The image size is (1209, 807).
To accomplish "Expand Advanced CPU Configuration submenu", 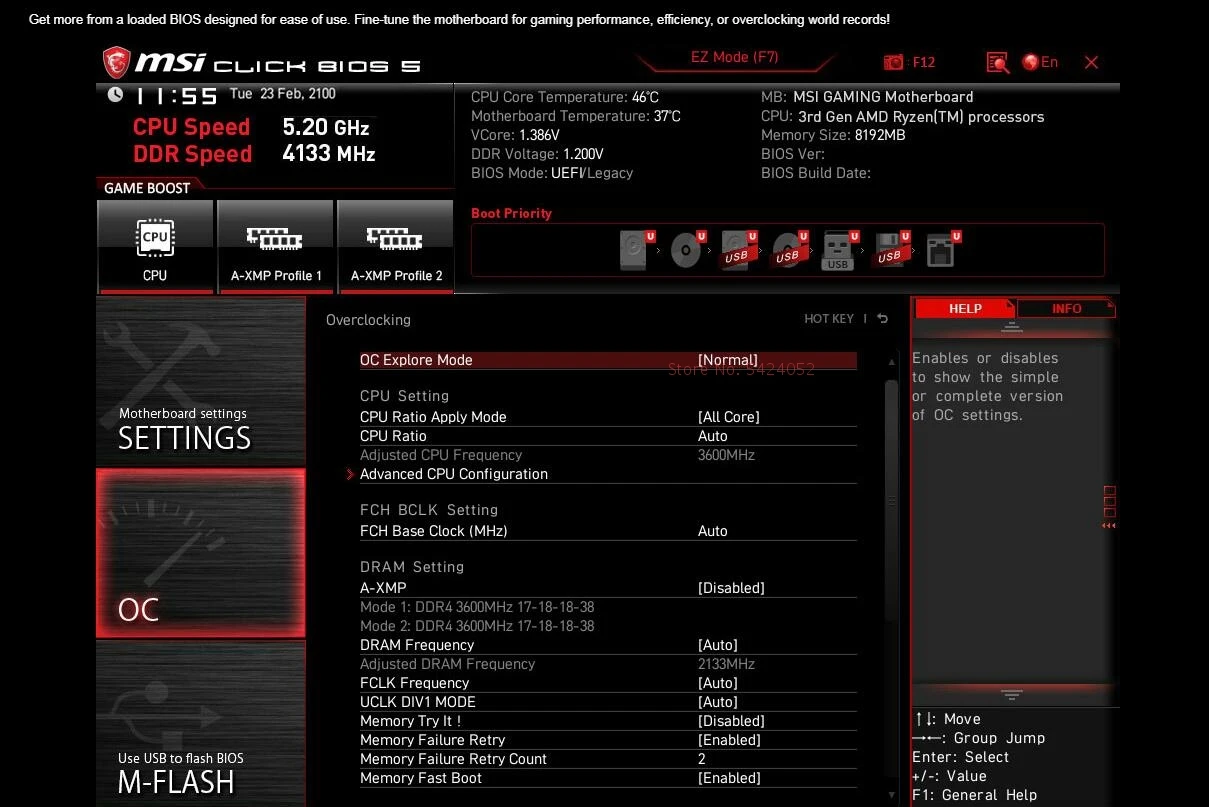I will 454,474.
